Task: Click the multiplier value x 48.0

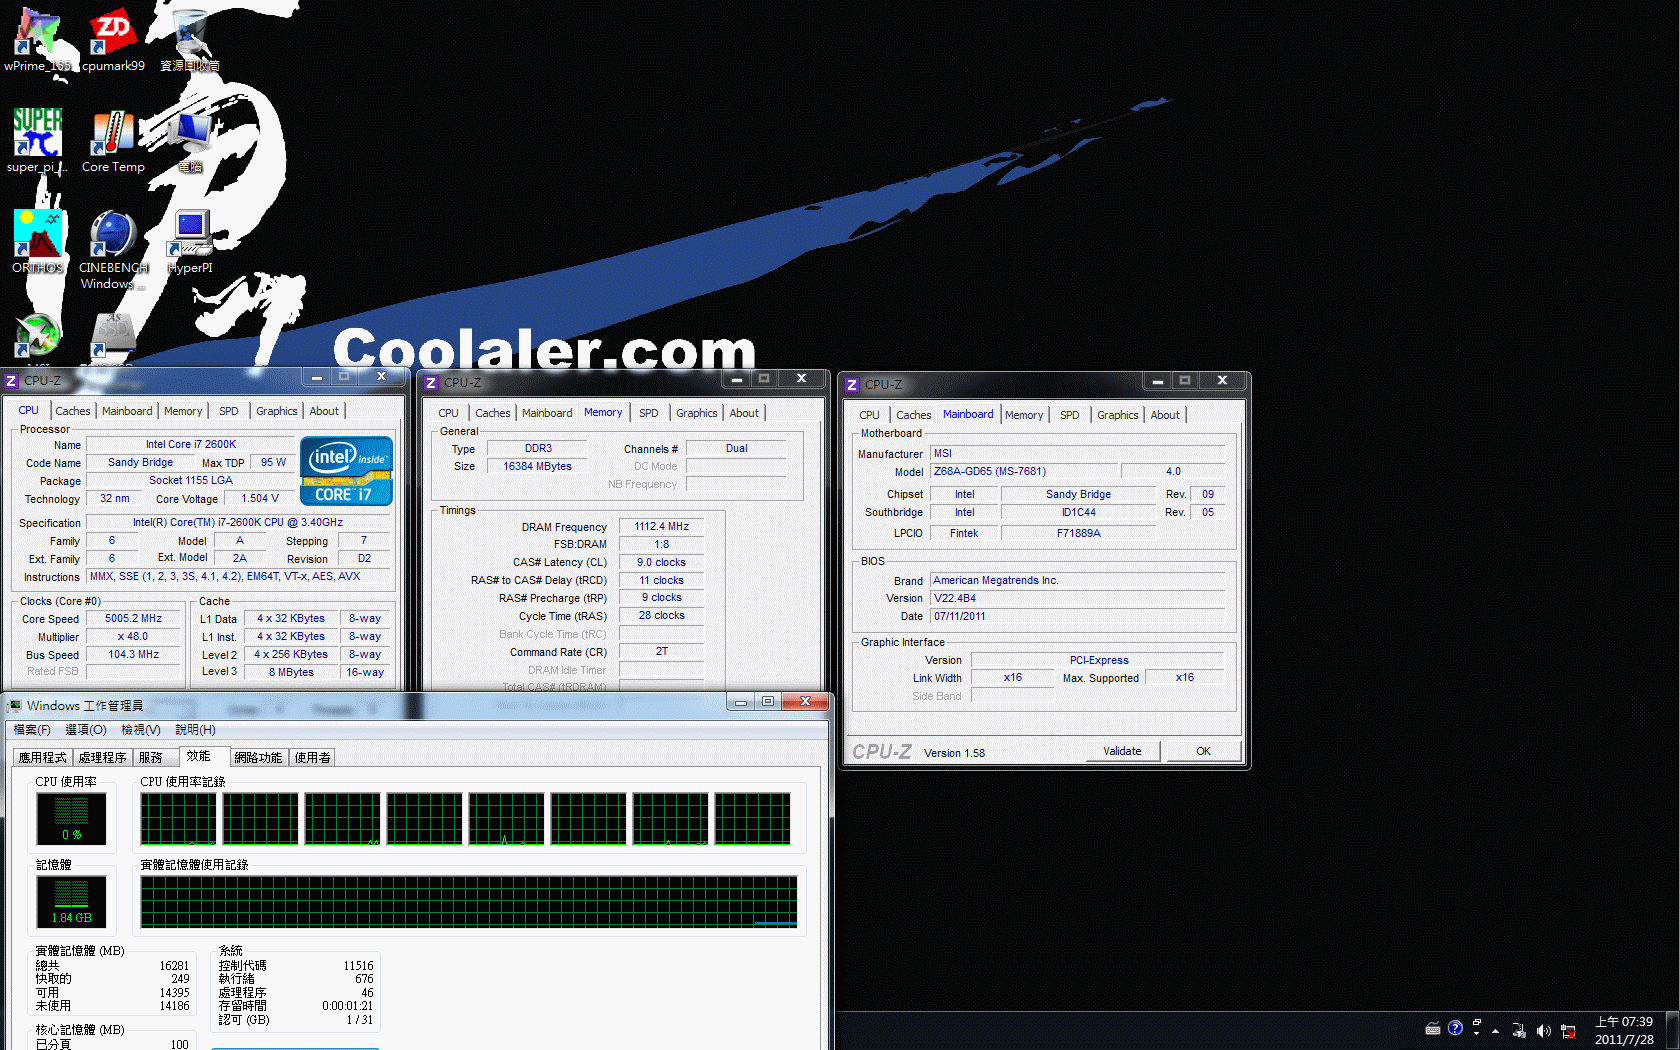Action: tap(133, 637)
